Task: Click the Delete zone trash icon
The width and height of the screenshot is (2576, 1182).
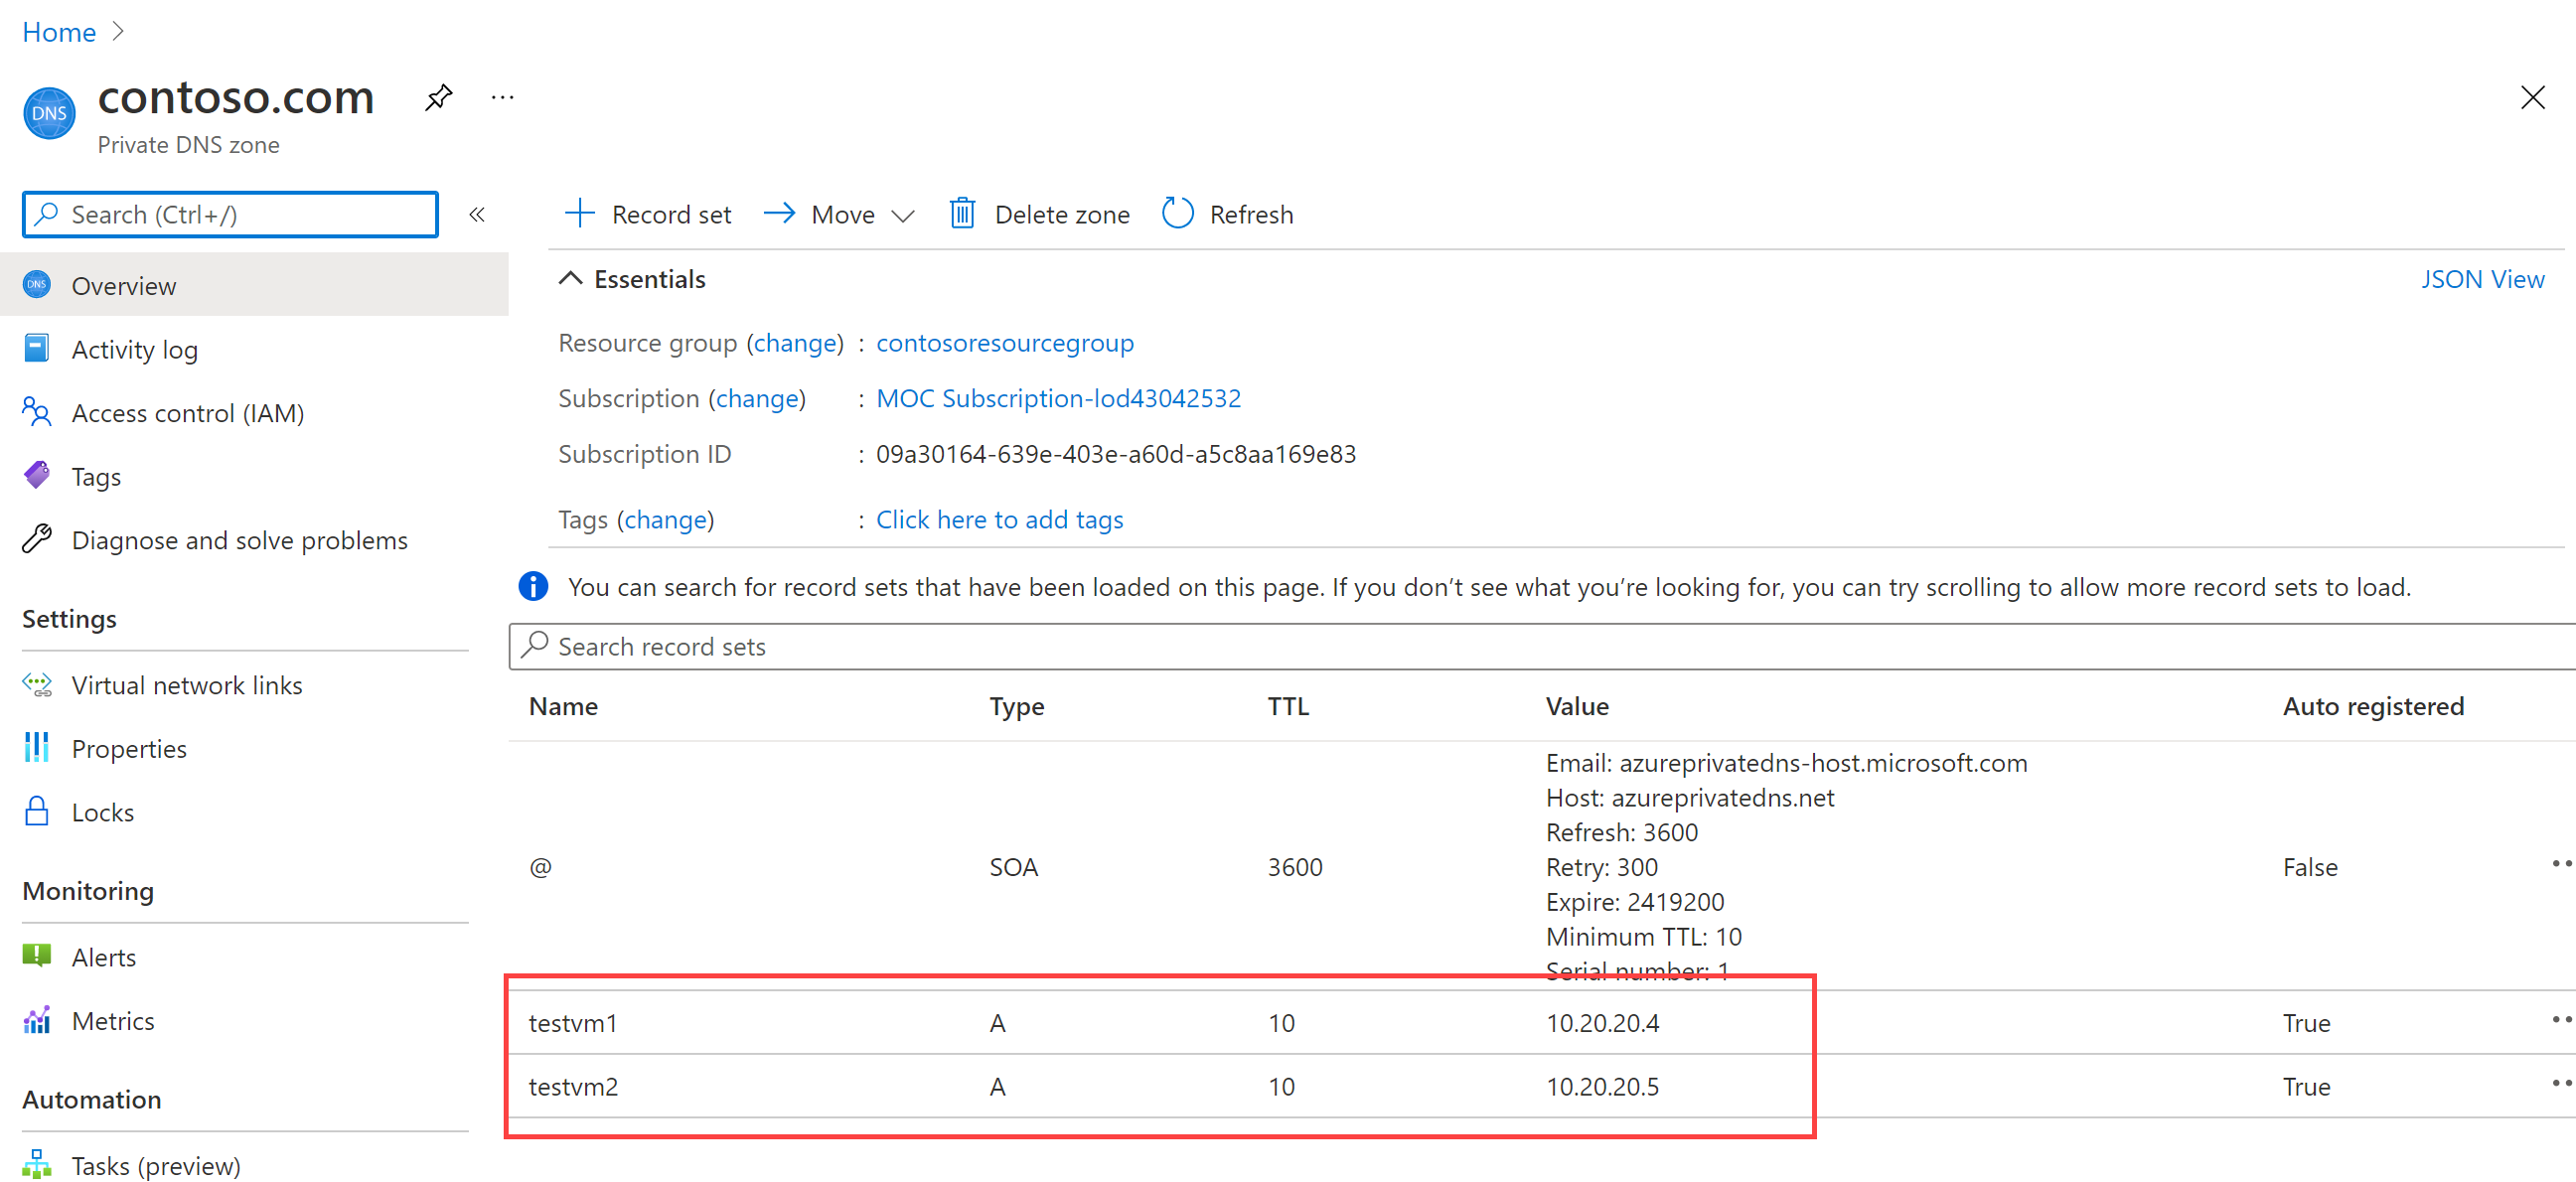Action: click(x=962, y=213)
